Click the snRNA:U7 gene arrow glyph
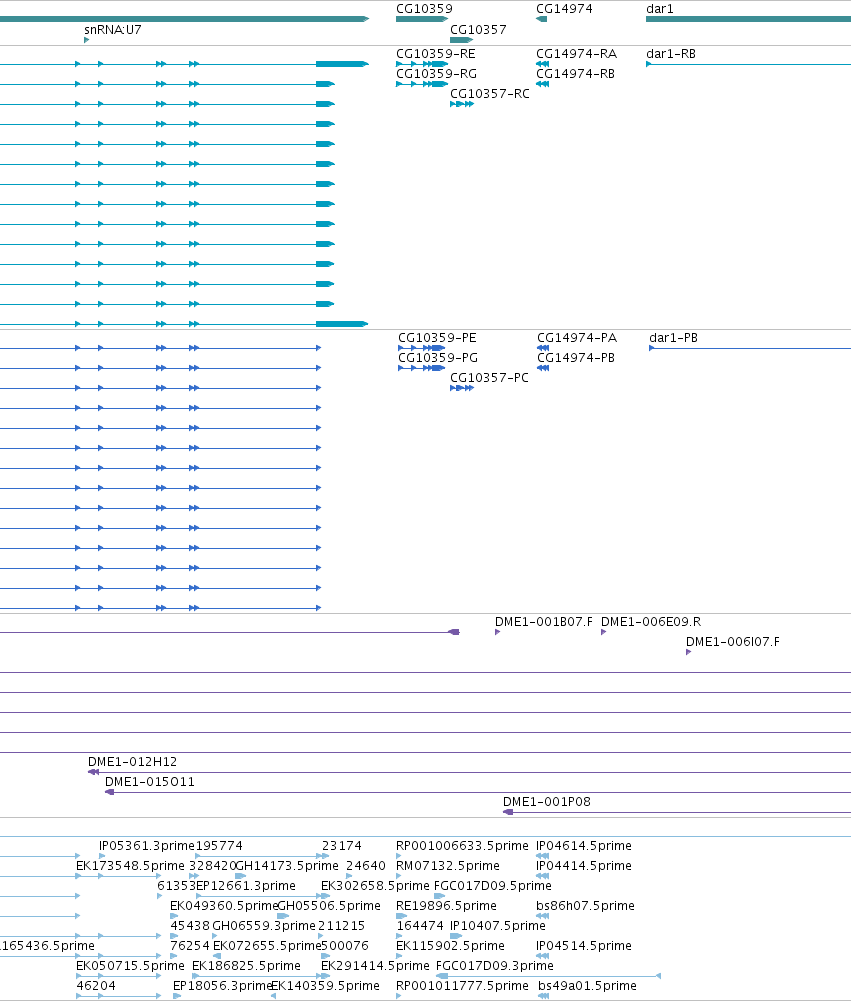The width and height of the screenshot is (851, 1001). 86,40
